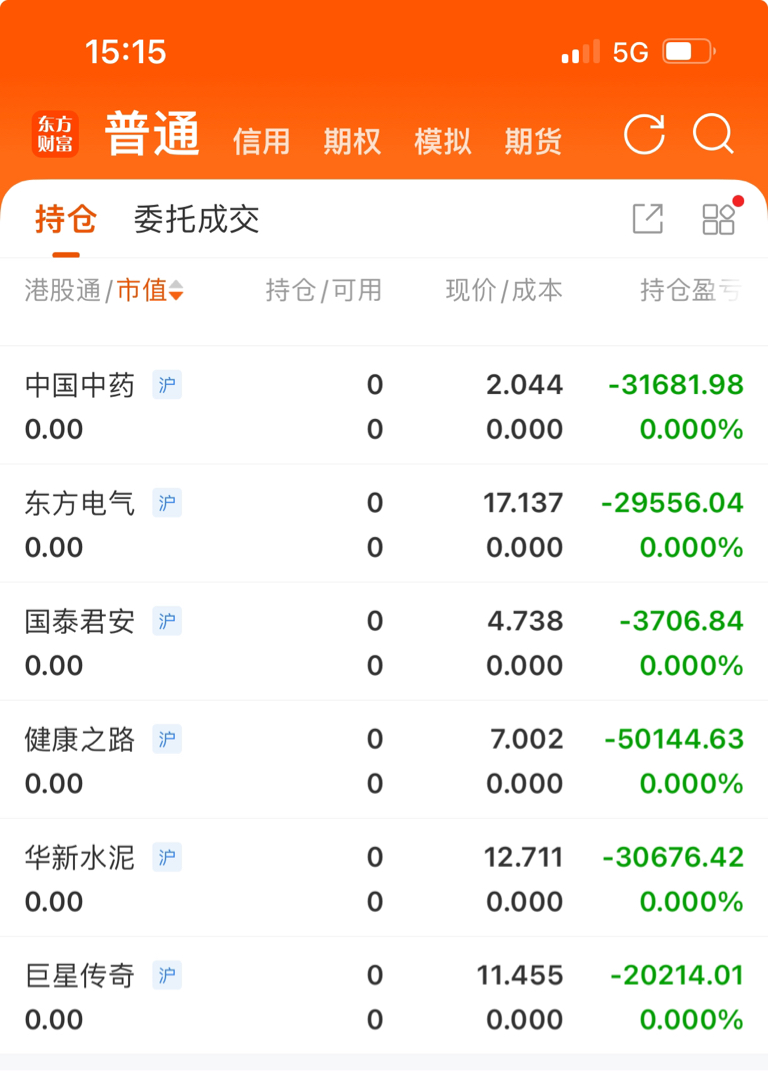Image resolution: width=768 pixels, height=1077 pixels.
Task: Tap the 沪 badge next to 东方电气
Action: tap(167, 503)
